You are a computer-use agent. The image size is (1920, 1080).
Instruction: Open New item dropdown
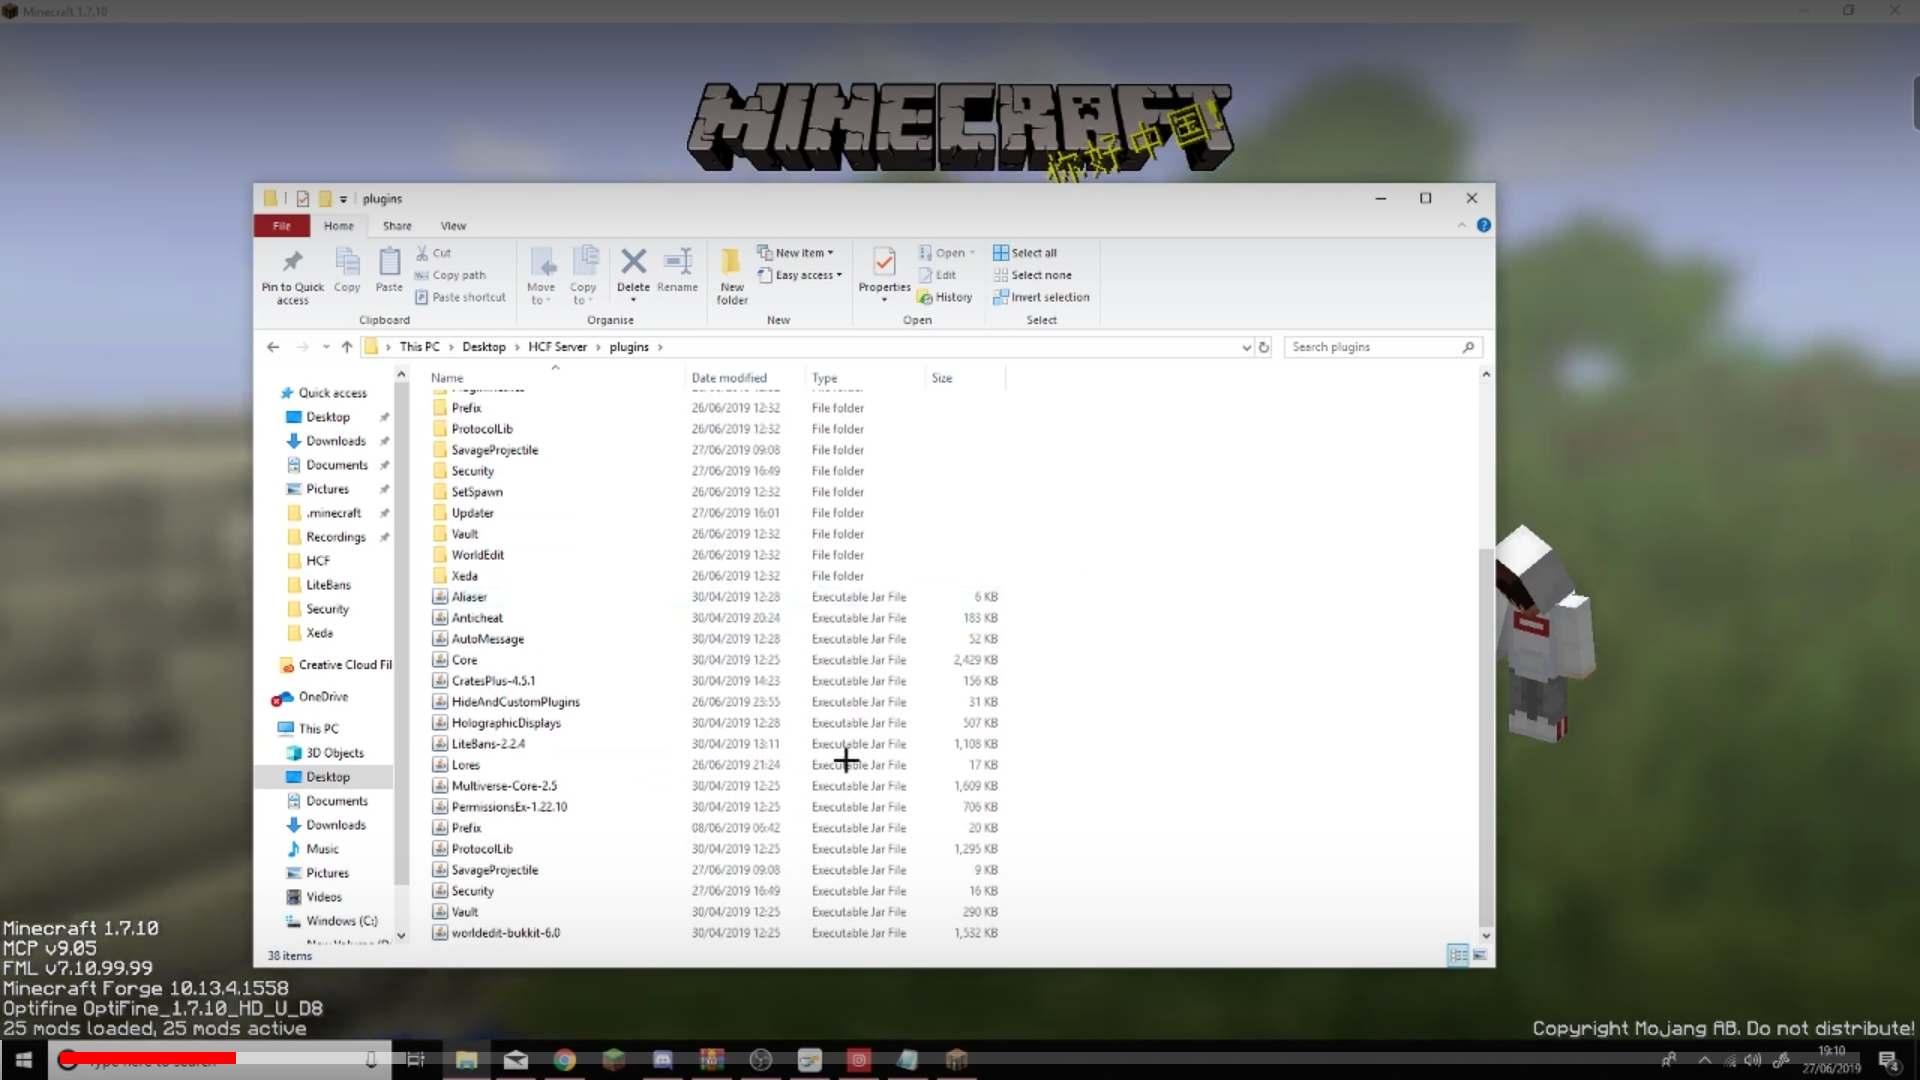coord(796,253)
